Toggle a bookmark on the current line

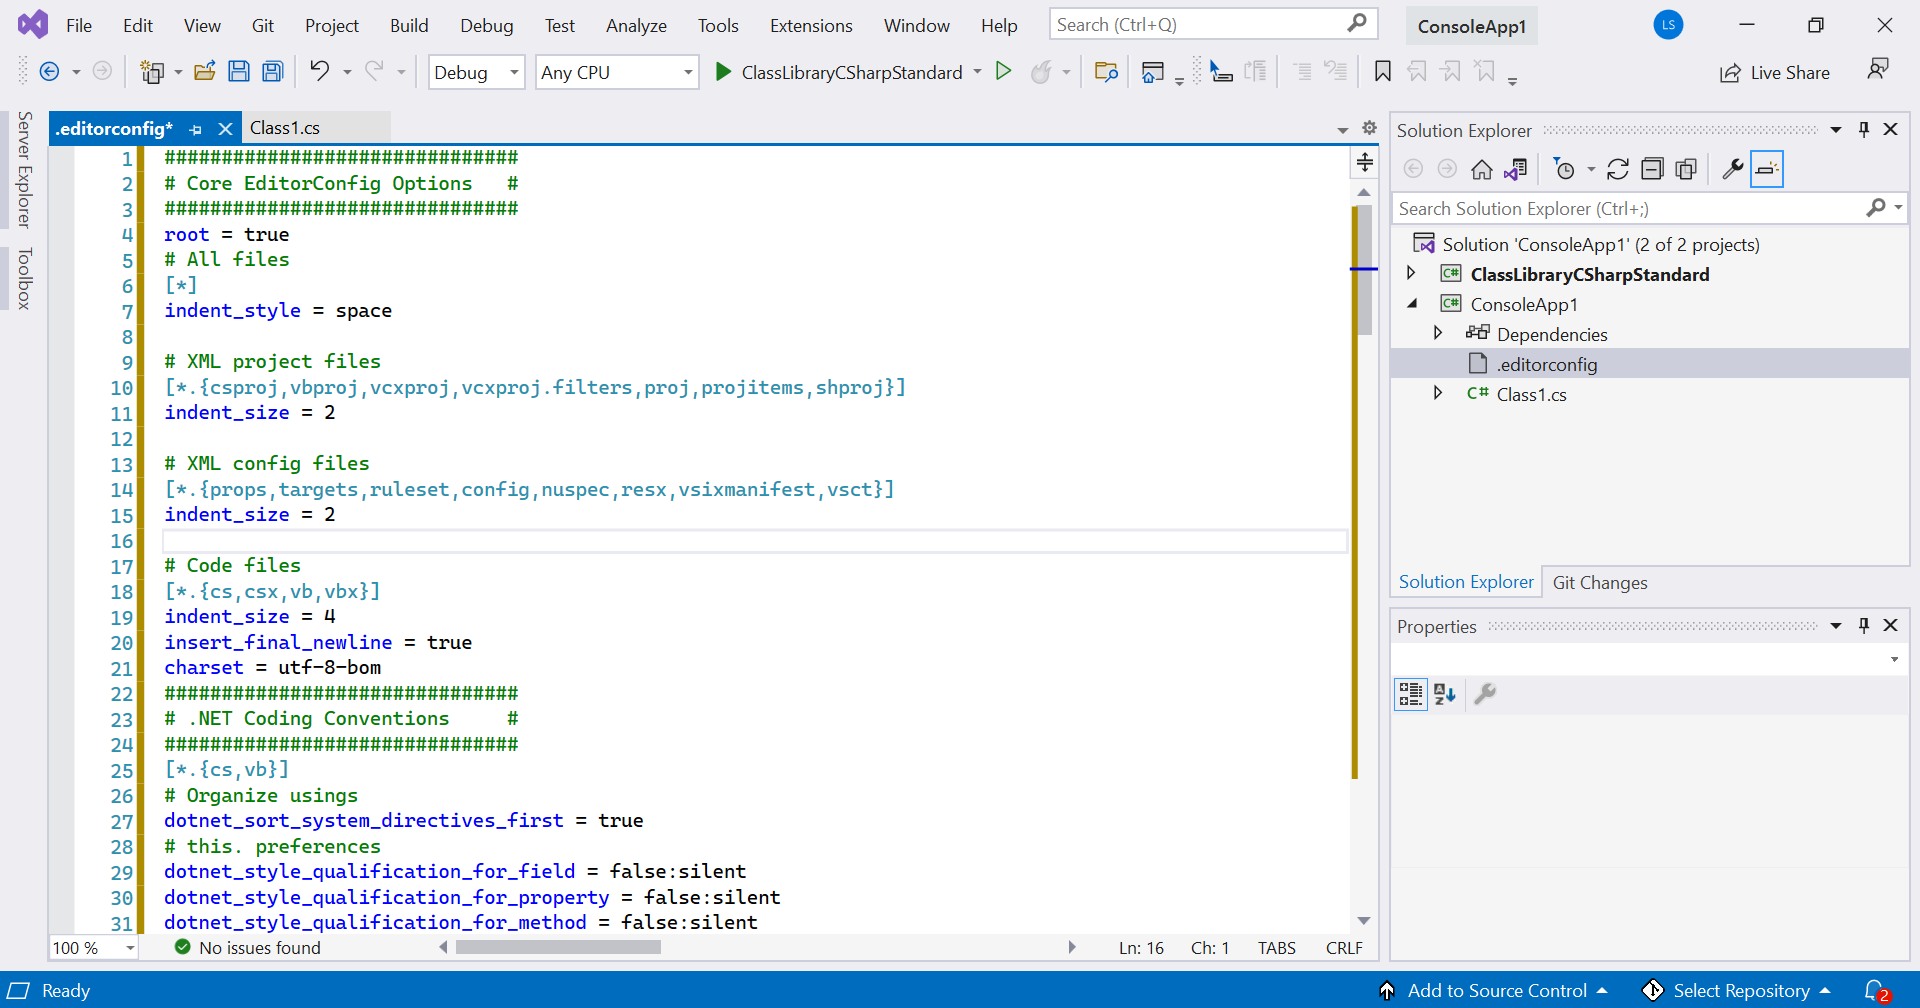1383,71
